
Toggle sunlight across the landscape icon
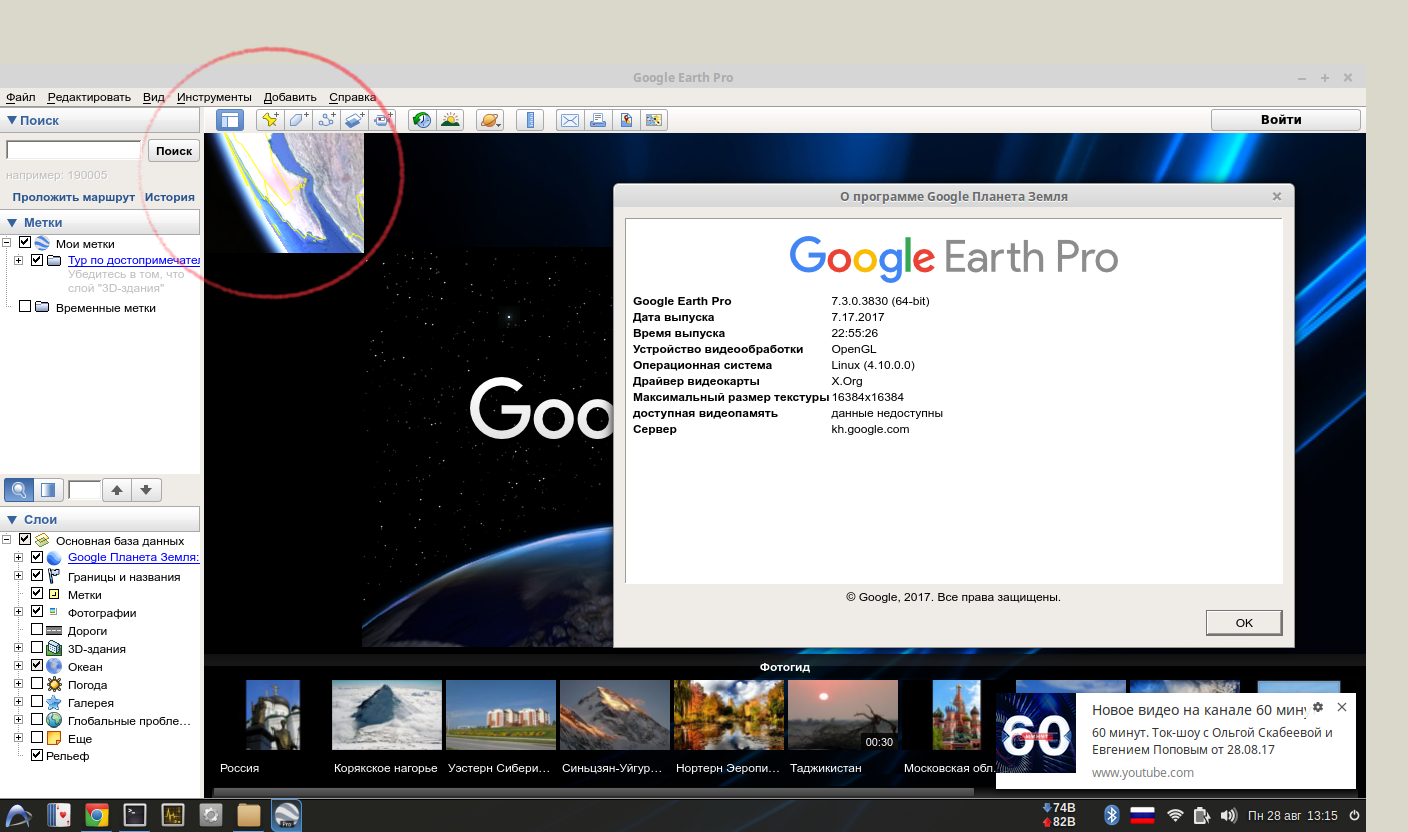click(x=450, y=120)
